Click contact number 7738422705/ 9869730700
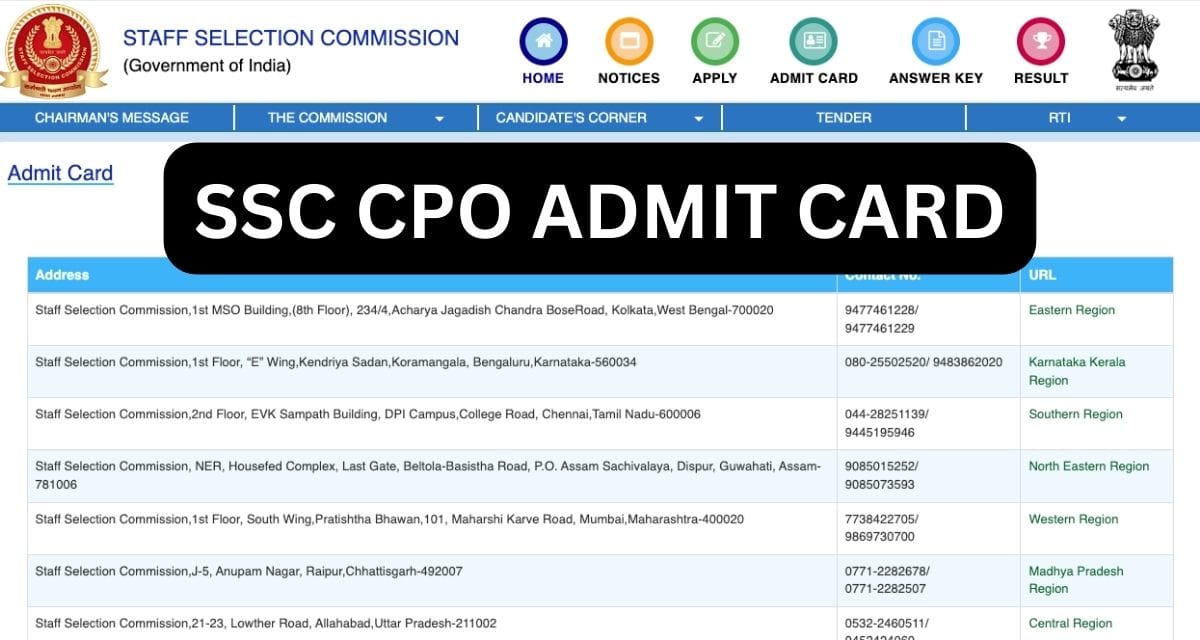The width and height of the screenshot is (1200, 640). coord(882,528)
